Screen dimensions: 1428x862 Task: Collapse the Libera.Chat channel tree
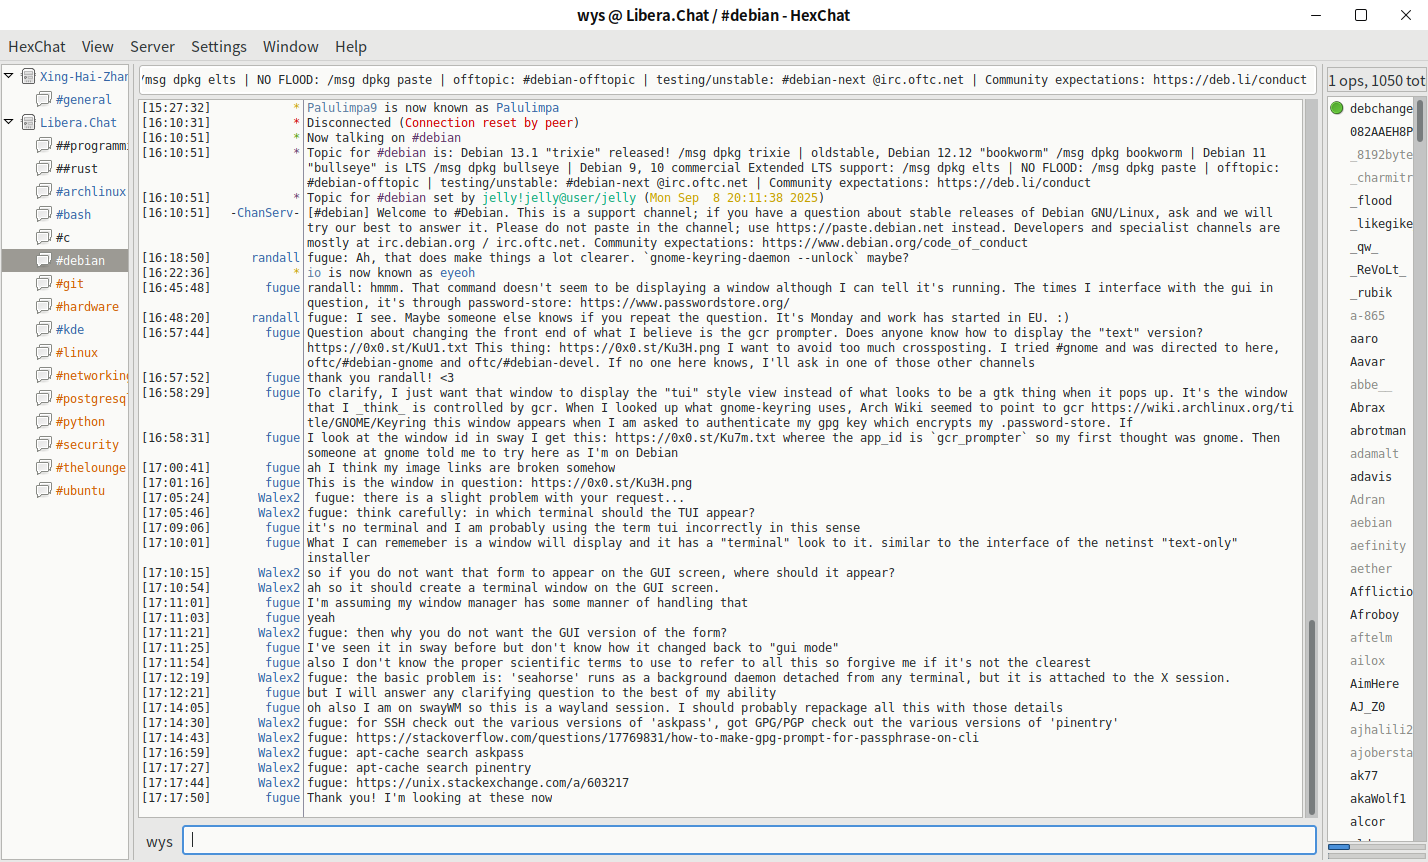point(9,122)
